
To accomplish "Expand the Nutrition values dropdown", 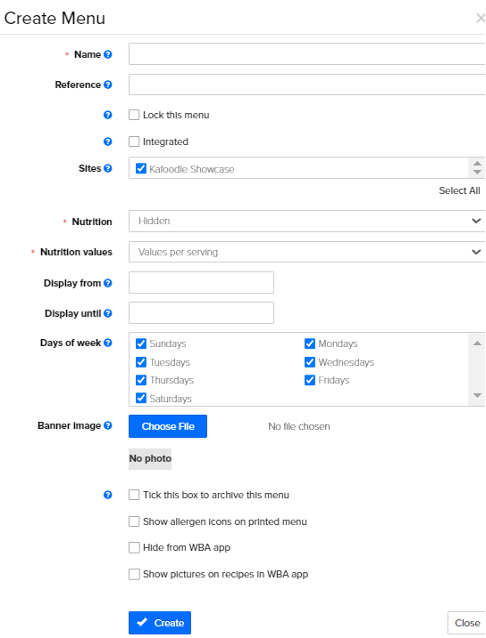I will 307,252.
